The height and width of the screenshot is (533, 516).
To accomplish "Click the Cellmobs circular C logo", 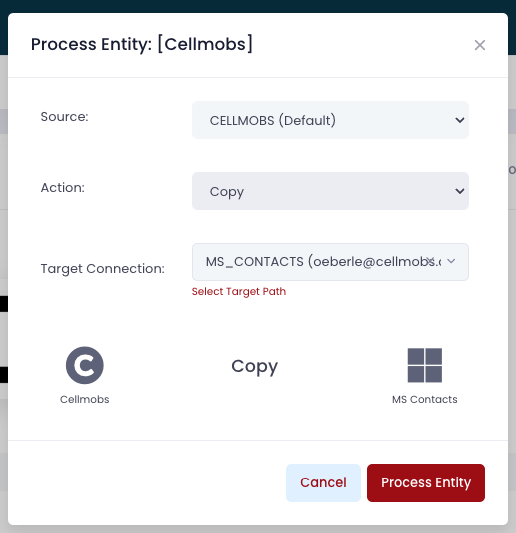I will (85, 365).
